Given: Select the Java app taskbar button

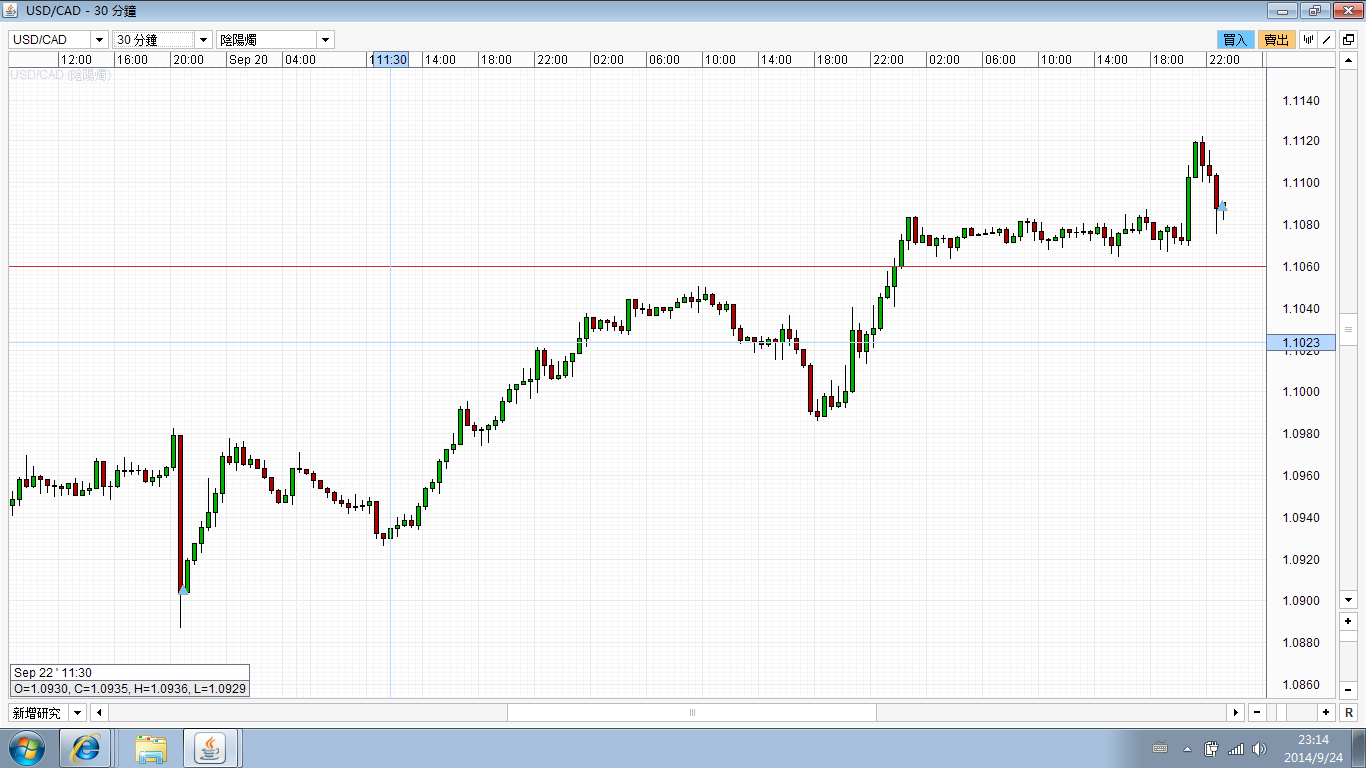Looking at the screenshot, I should click(x=212, y=748).
